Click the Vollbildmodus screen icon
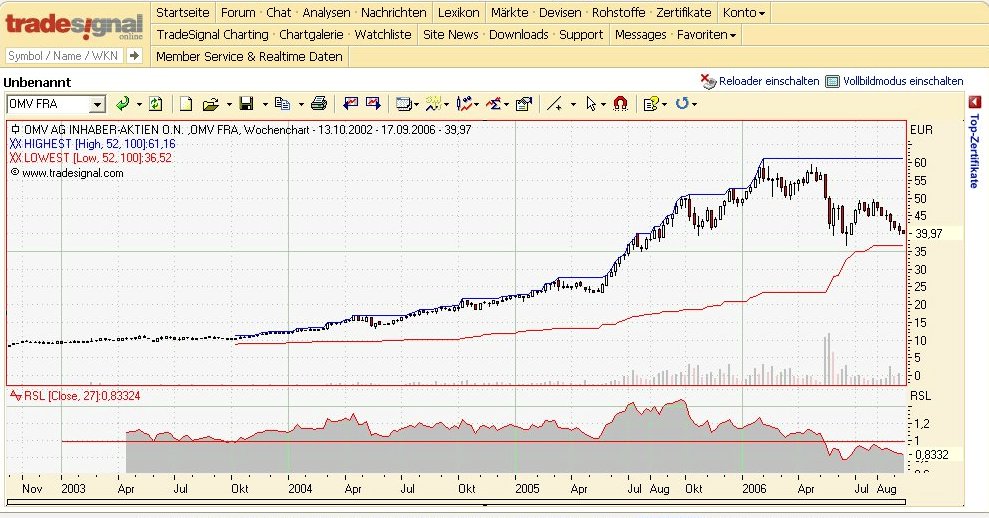Screen dimensions: 989x518 [x=833, y=81]
